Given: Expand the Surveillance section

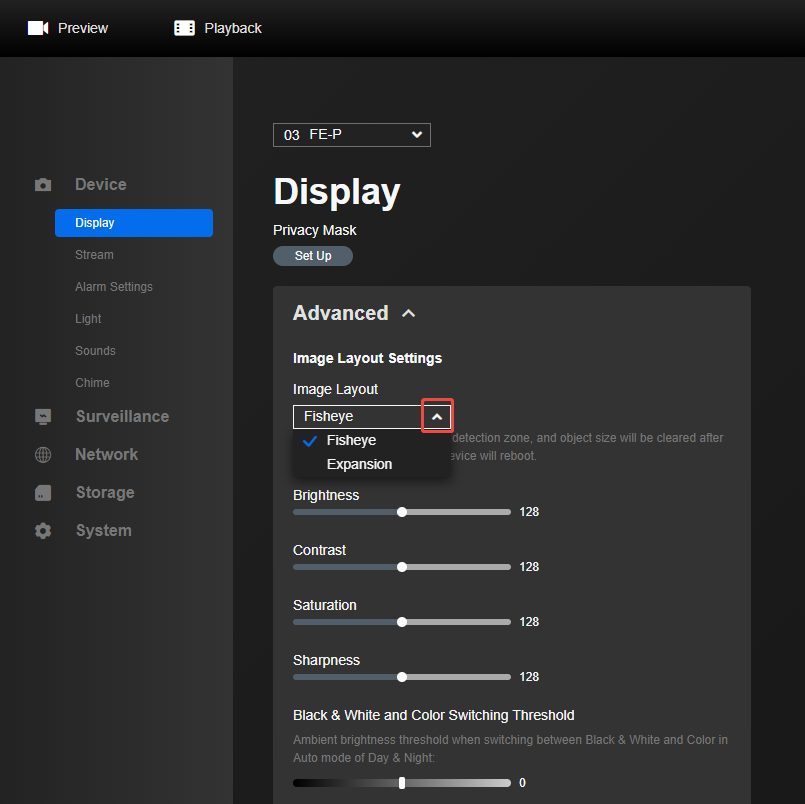Looking at the screenshot, I should 123,416.
